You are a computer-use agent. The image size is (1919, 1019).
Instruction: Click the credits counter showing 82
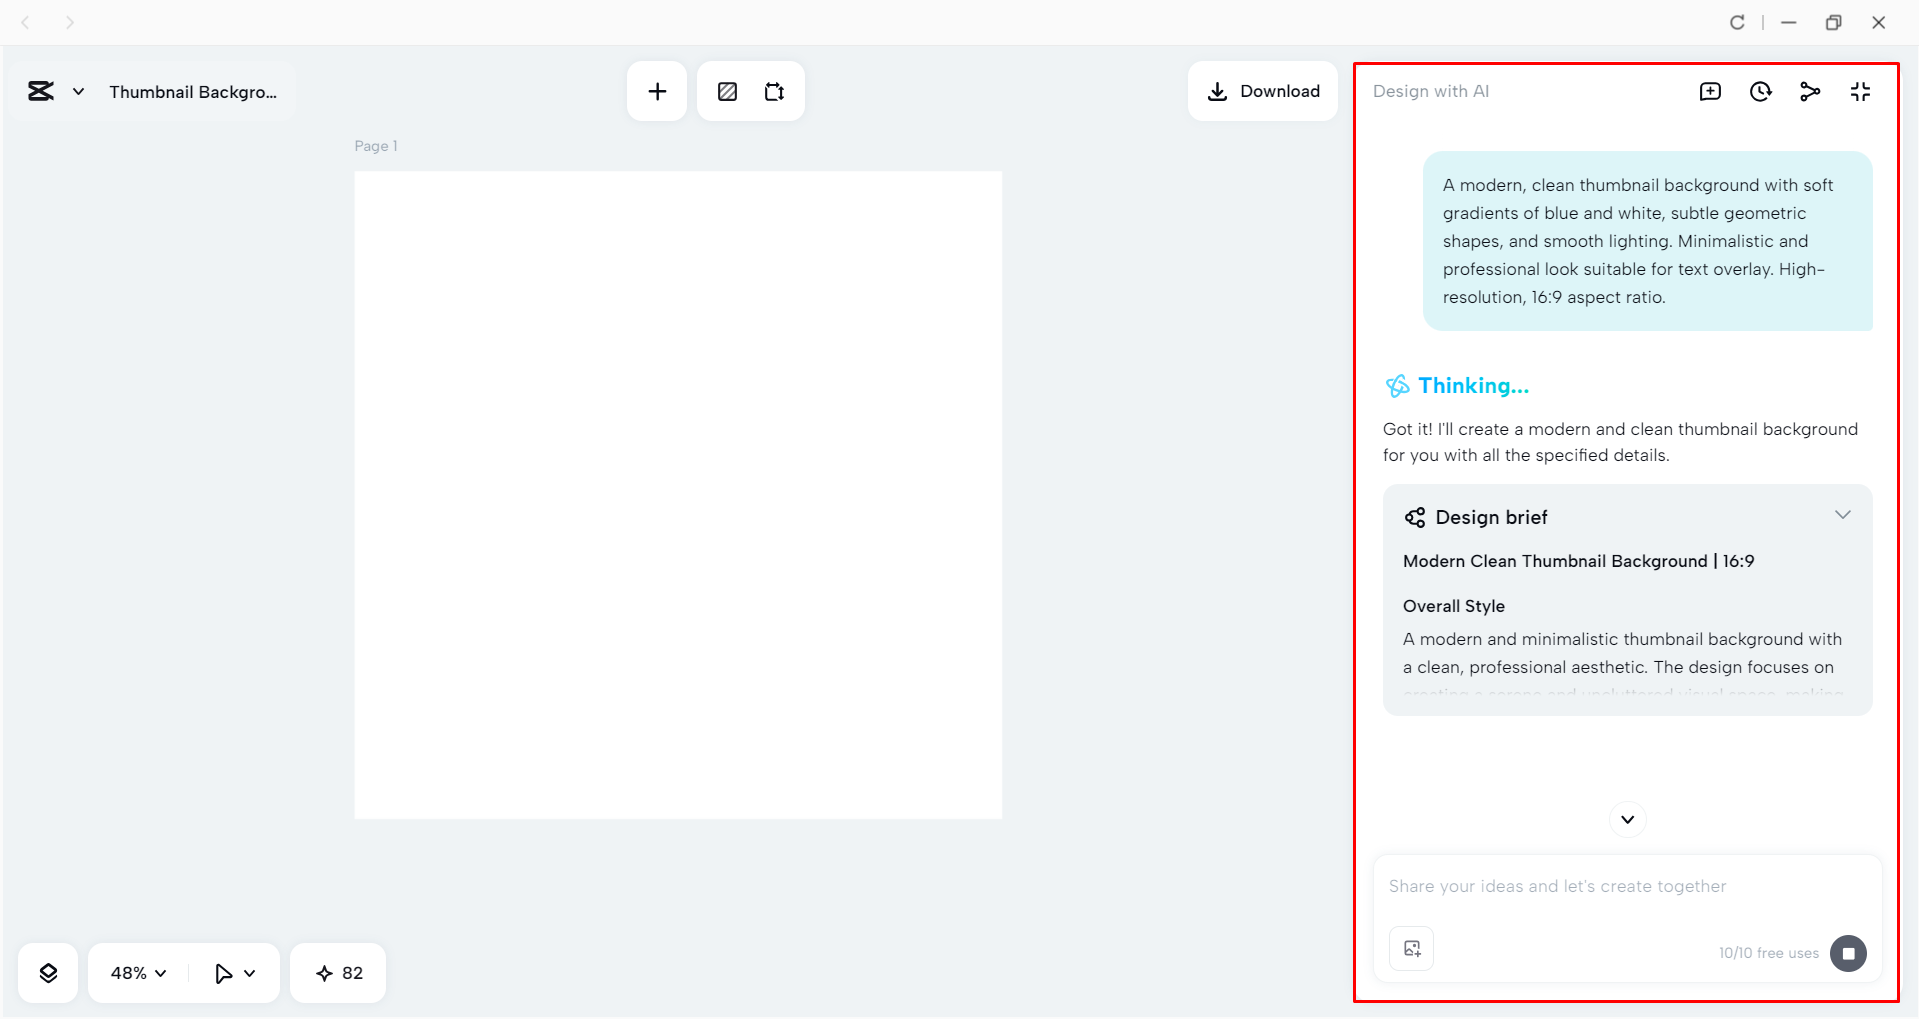(x=337, y=972)
